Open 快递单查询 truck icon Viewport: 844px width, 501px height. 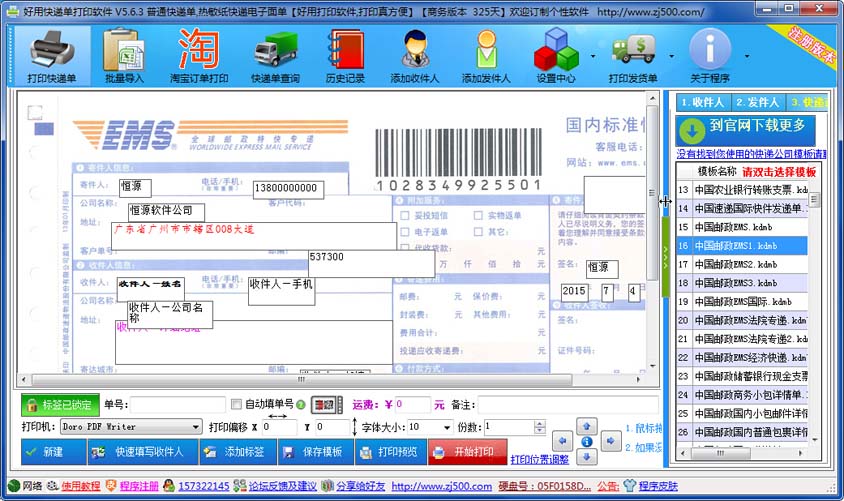coord(275,57)
